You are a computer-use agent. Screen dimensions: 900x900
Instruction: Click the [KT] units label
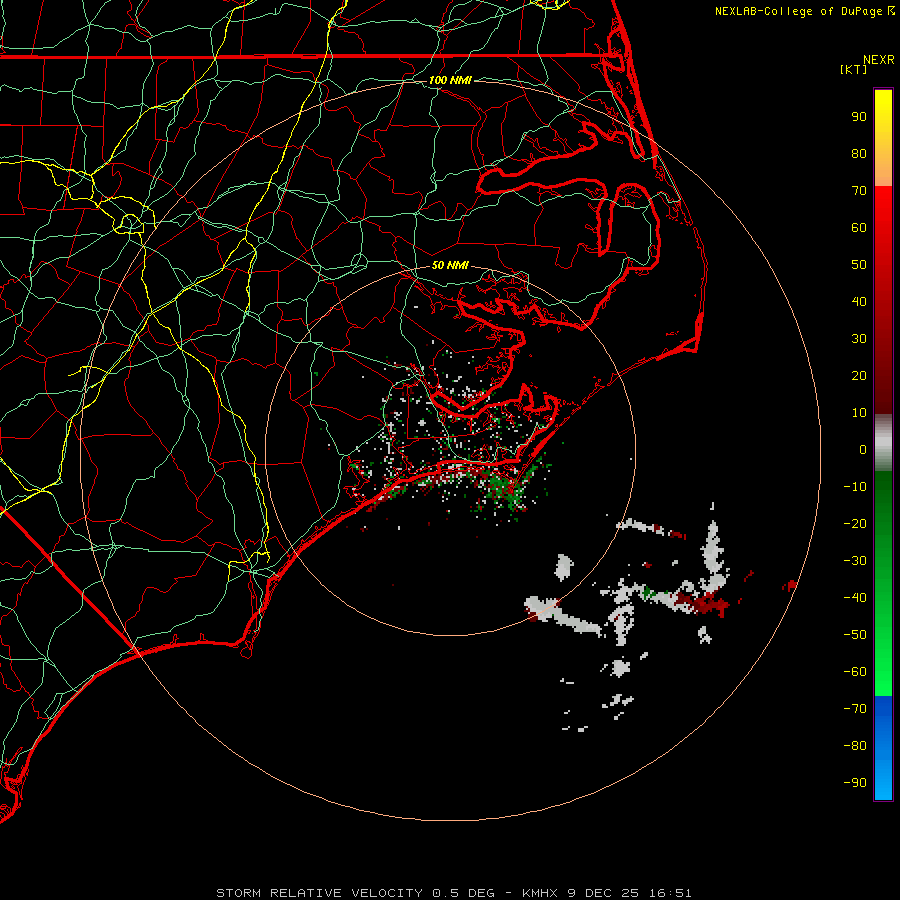tap(853, 69)
